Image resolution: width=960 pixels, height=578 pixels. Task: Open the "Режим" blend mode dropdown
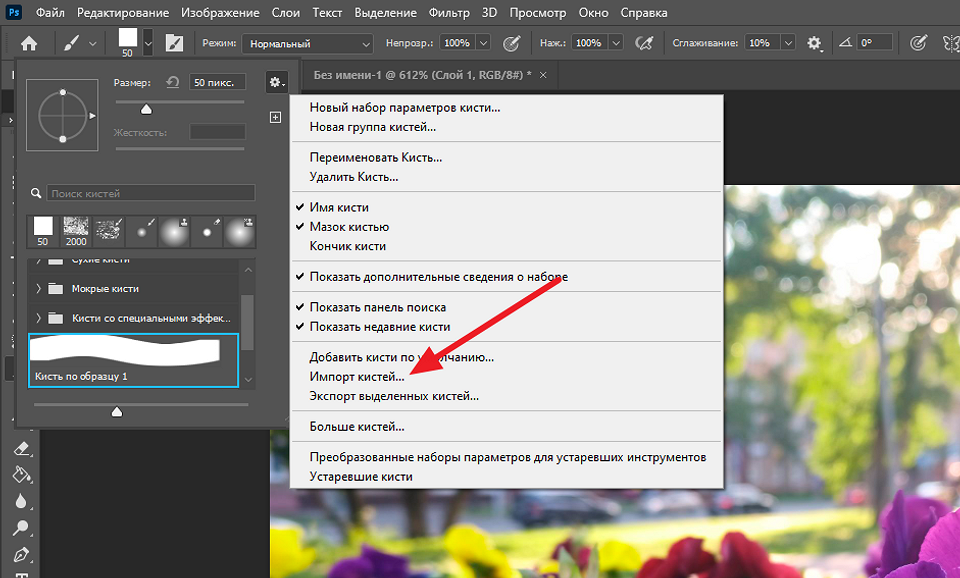(308, 43)
